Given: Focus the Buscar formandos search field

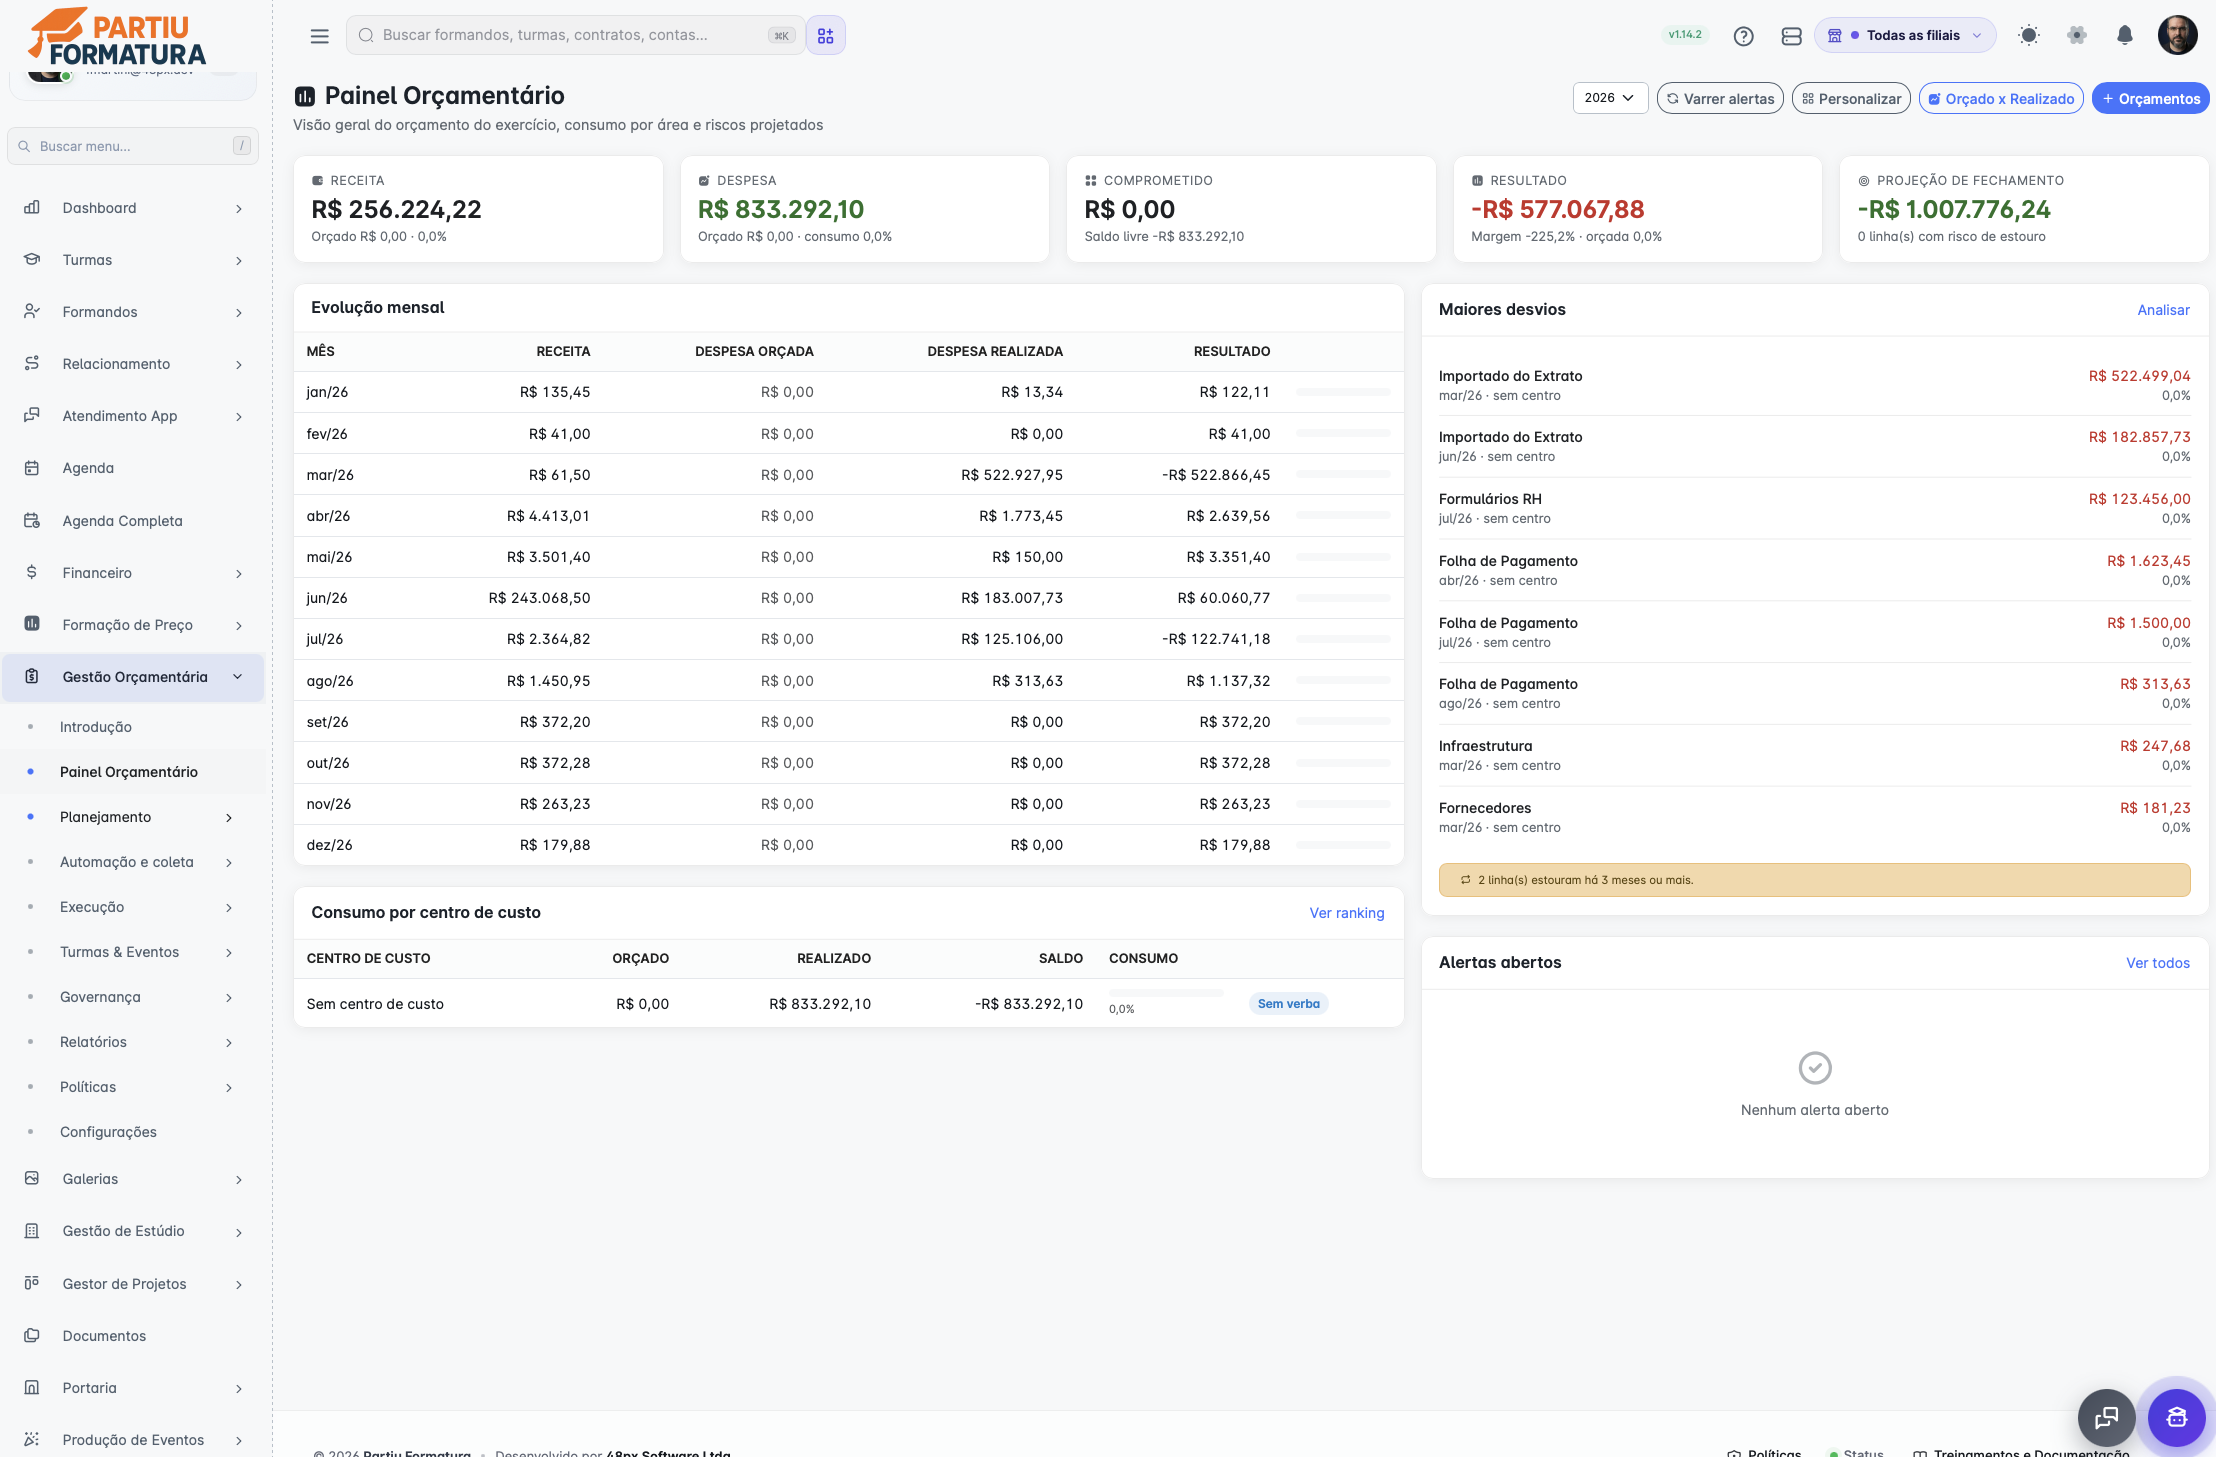Looking at the screenshot, I should click(575, 35).
